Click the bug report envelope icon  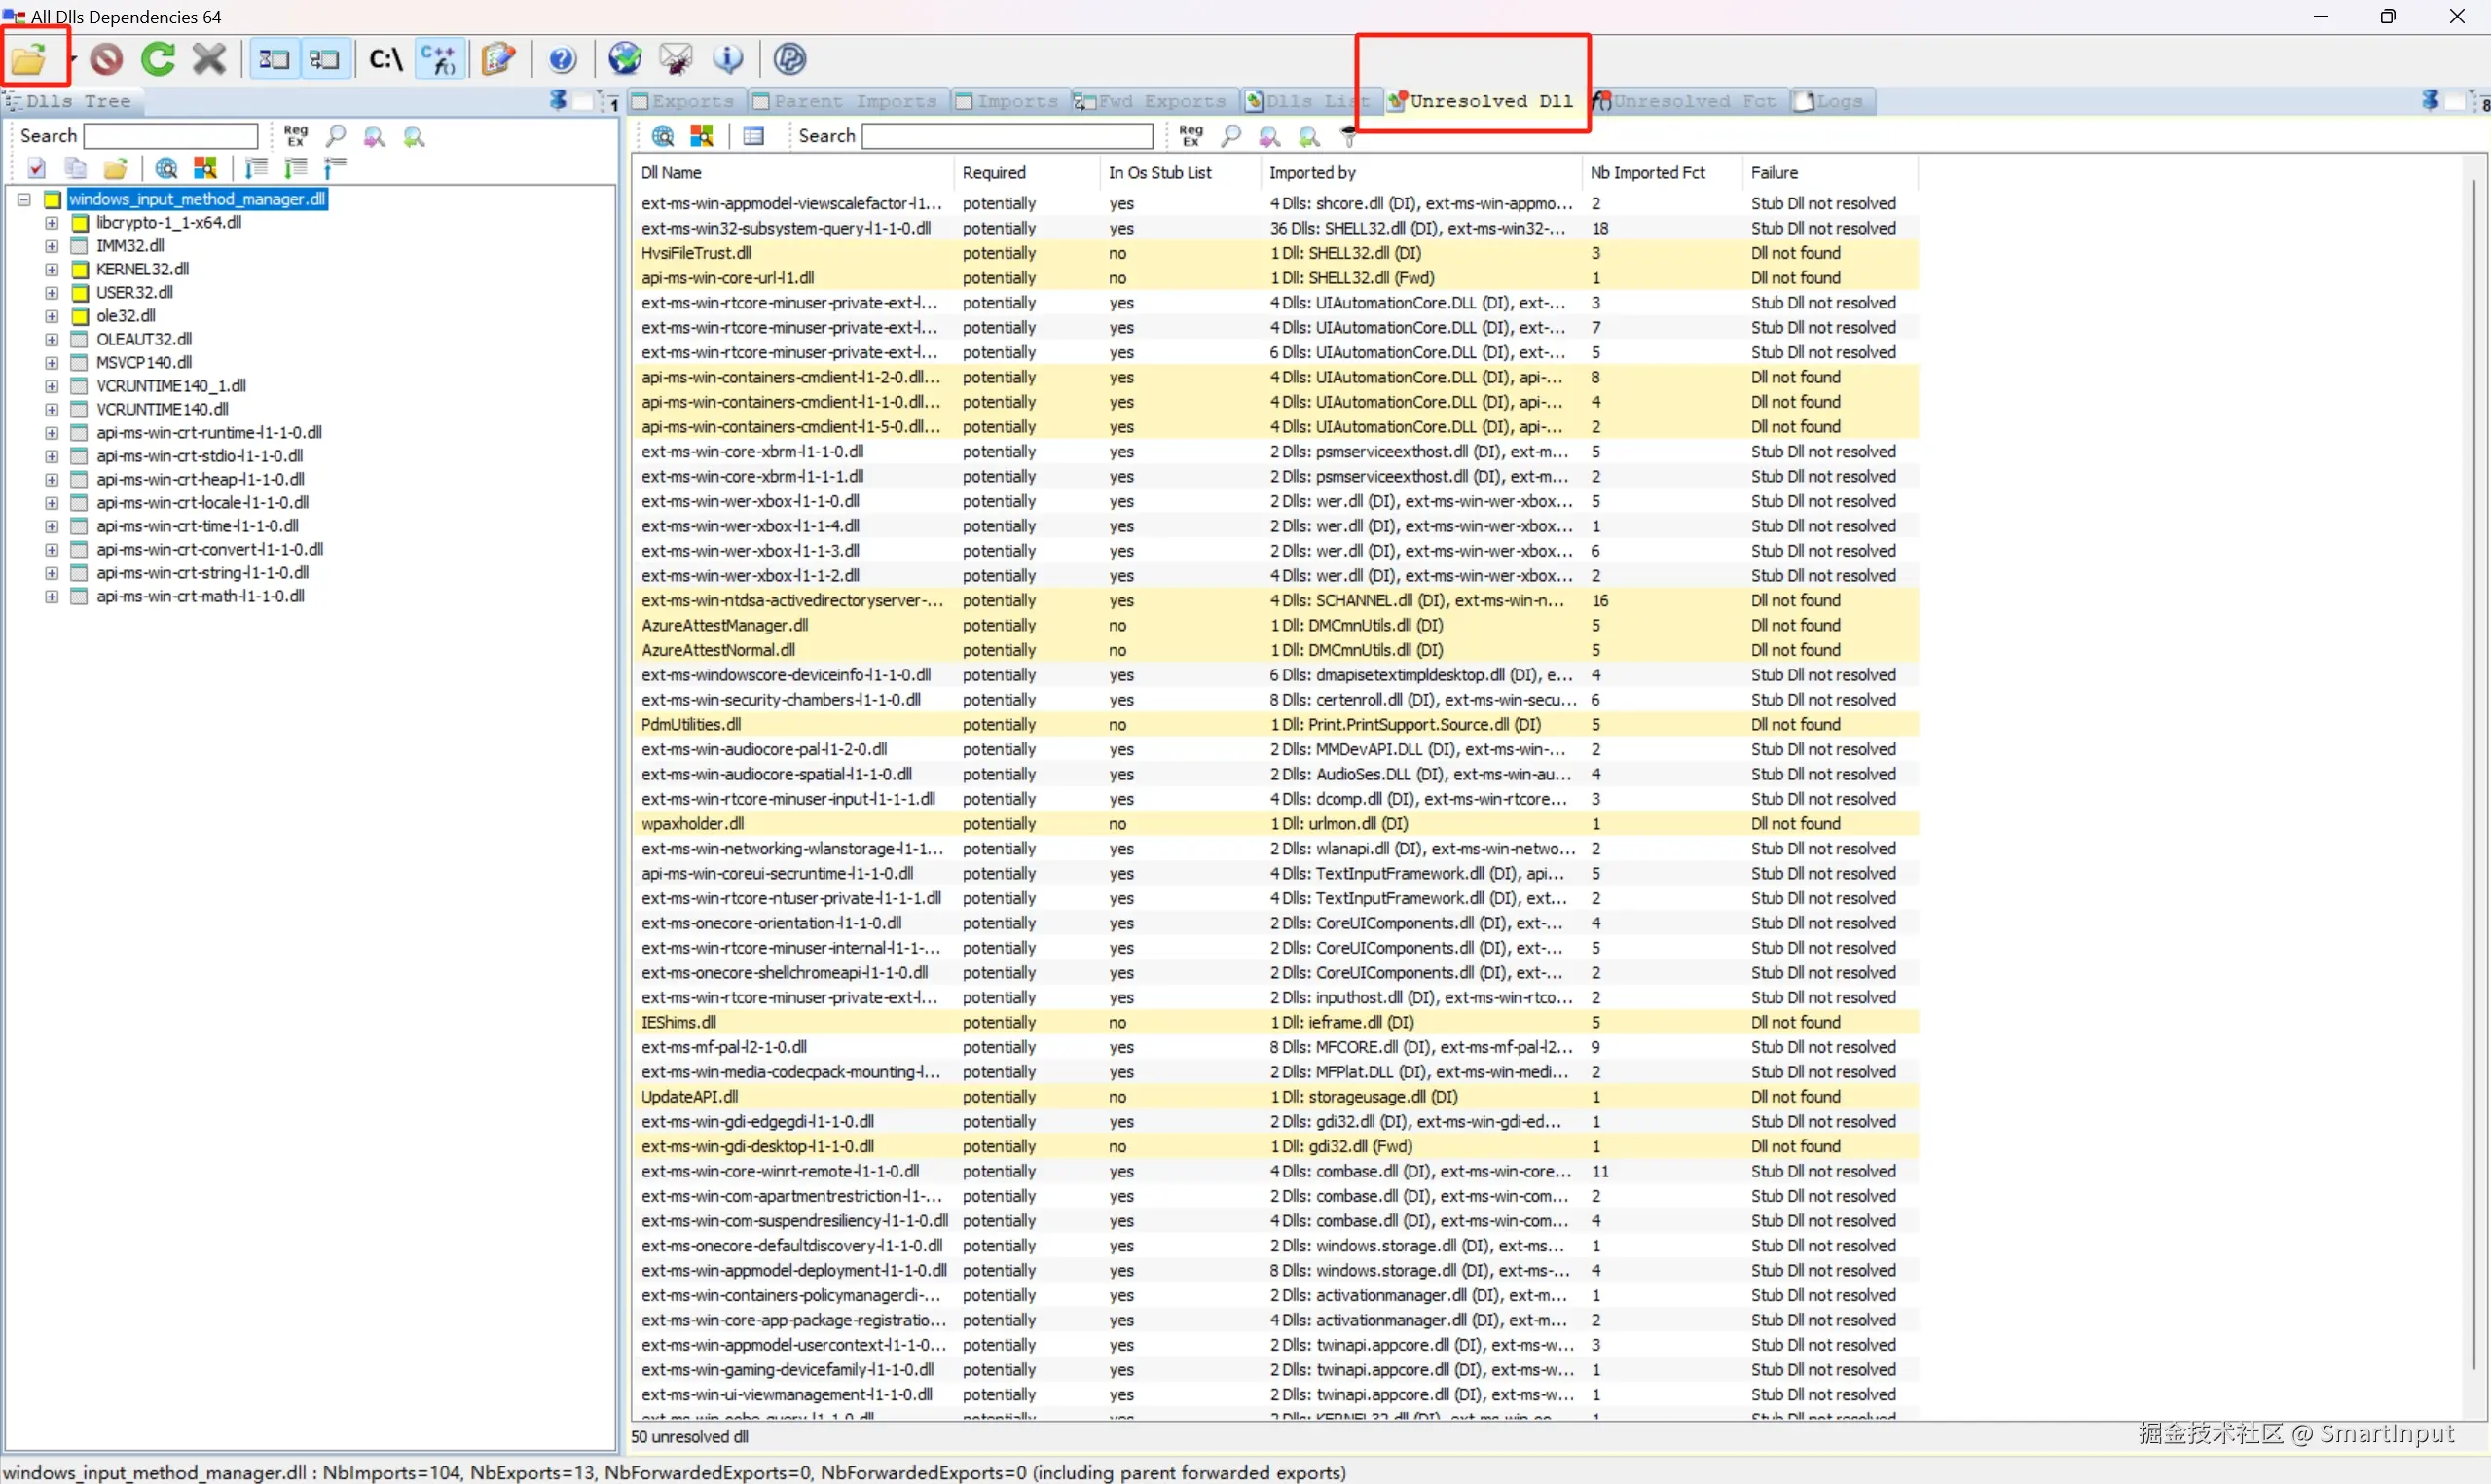677,59
